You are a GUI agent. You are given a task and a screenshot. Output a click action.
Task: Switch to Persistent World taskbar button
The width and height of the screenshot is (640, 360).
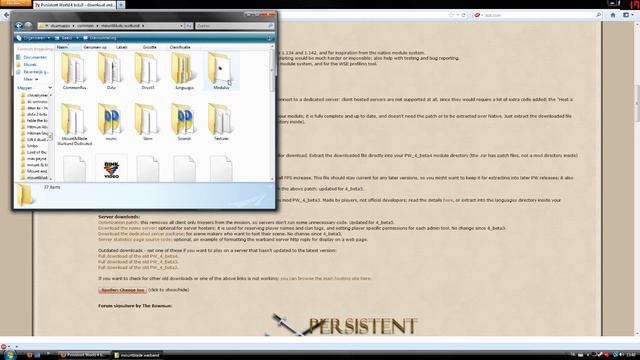click(x=84, y=355)
